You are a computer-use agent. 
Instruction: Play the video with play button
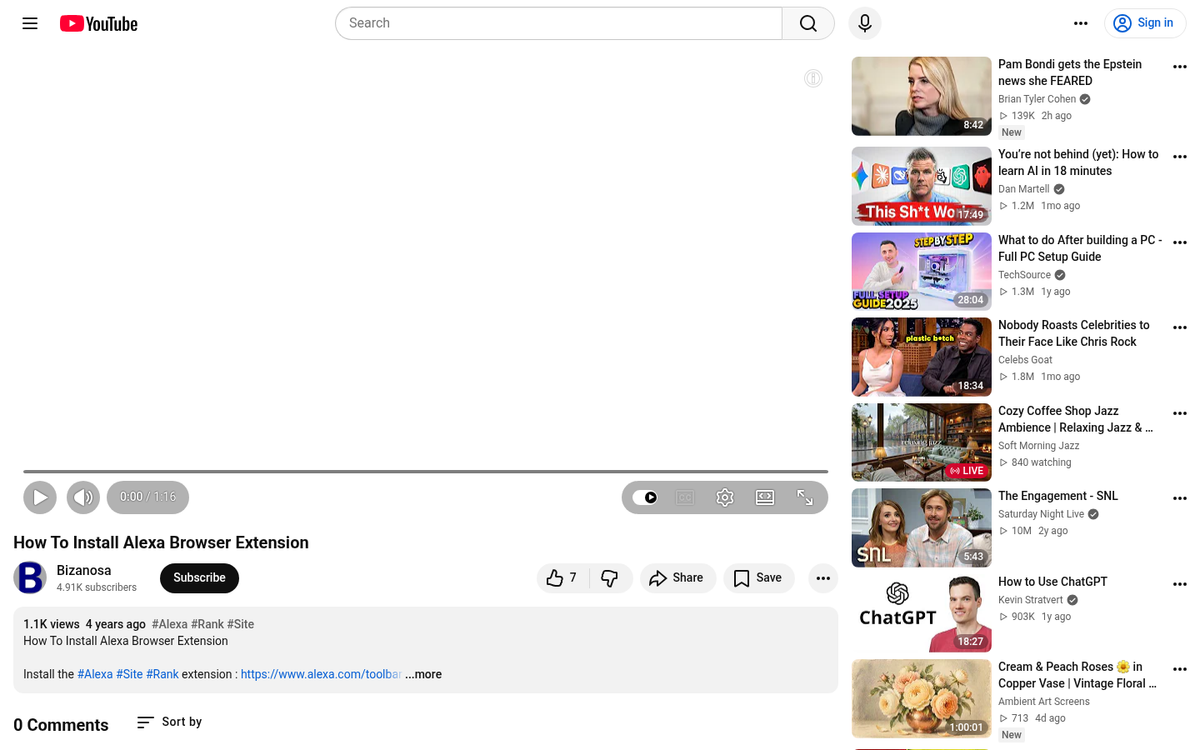40,497
